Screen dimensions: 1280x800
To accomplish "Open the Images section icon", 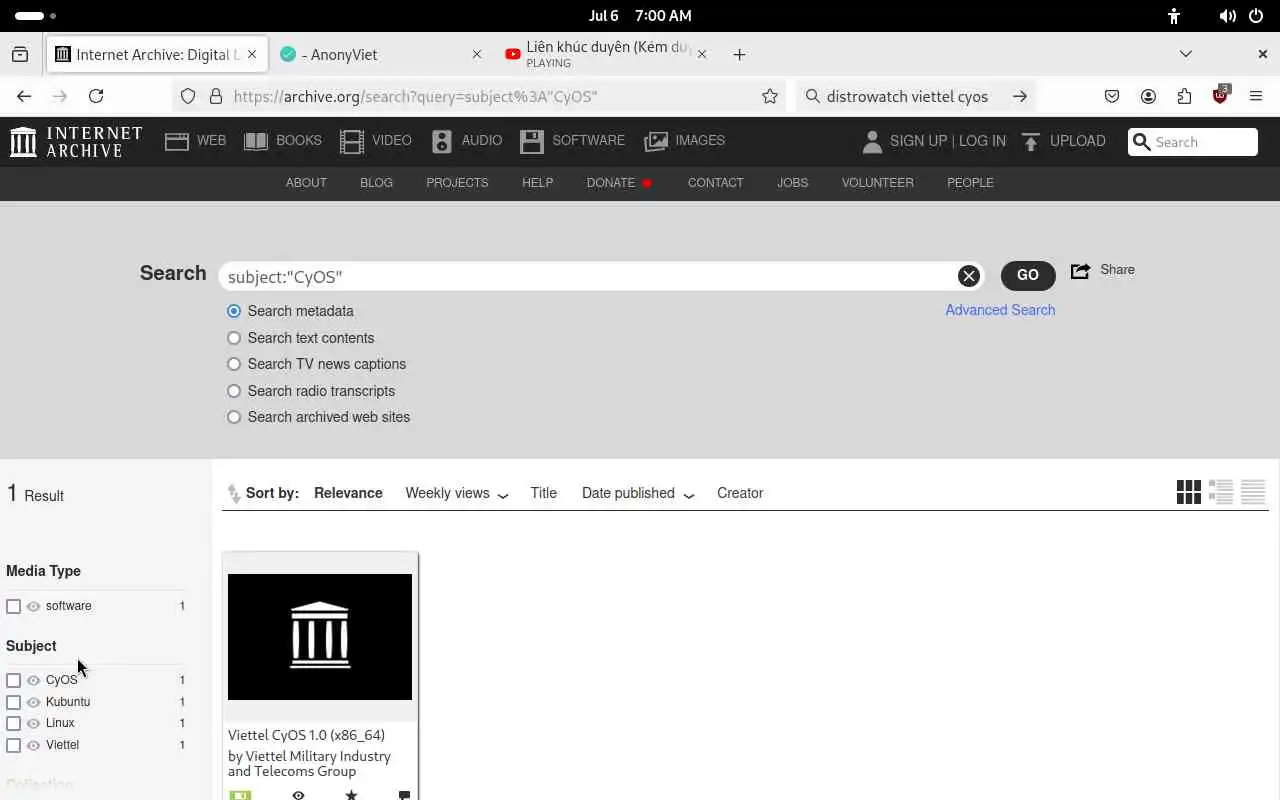I will [x=656, y=141].
